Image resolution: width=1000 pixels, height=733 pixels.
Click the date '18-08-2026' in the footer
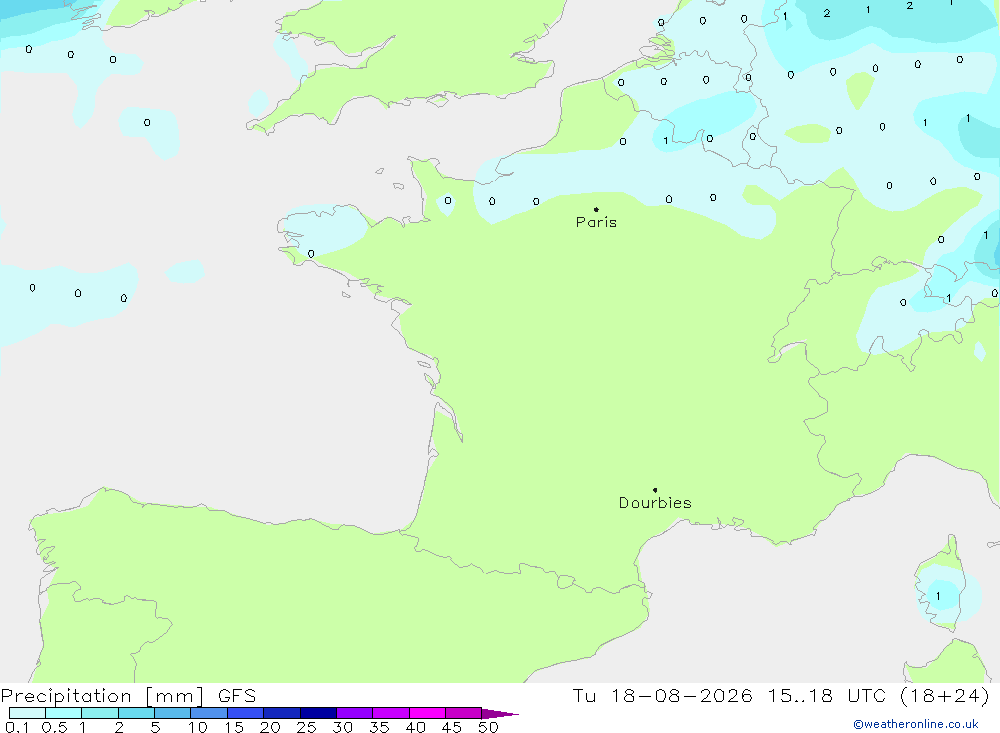coord(681,696)
